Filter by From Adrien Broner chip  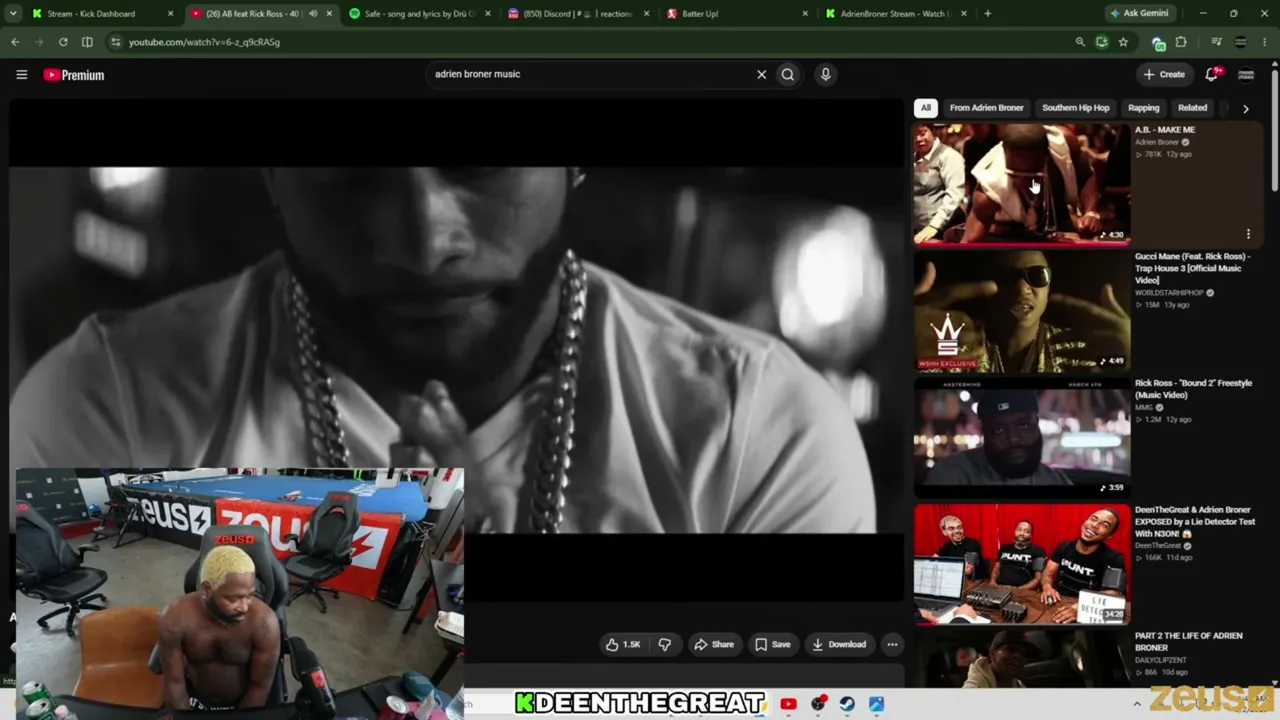[986, 108]
